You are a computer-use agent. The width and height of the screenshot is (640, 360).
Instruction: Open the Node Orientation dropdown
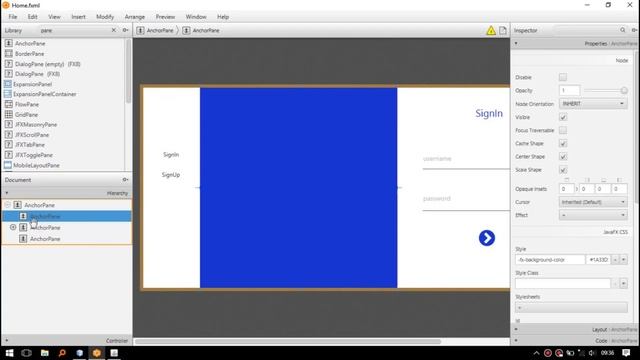[x=593, y=104]
